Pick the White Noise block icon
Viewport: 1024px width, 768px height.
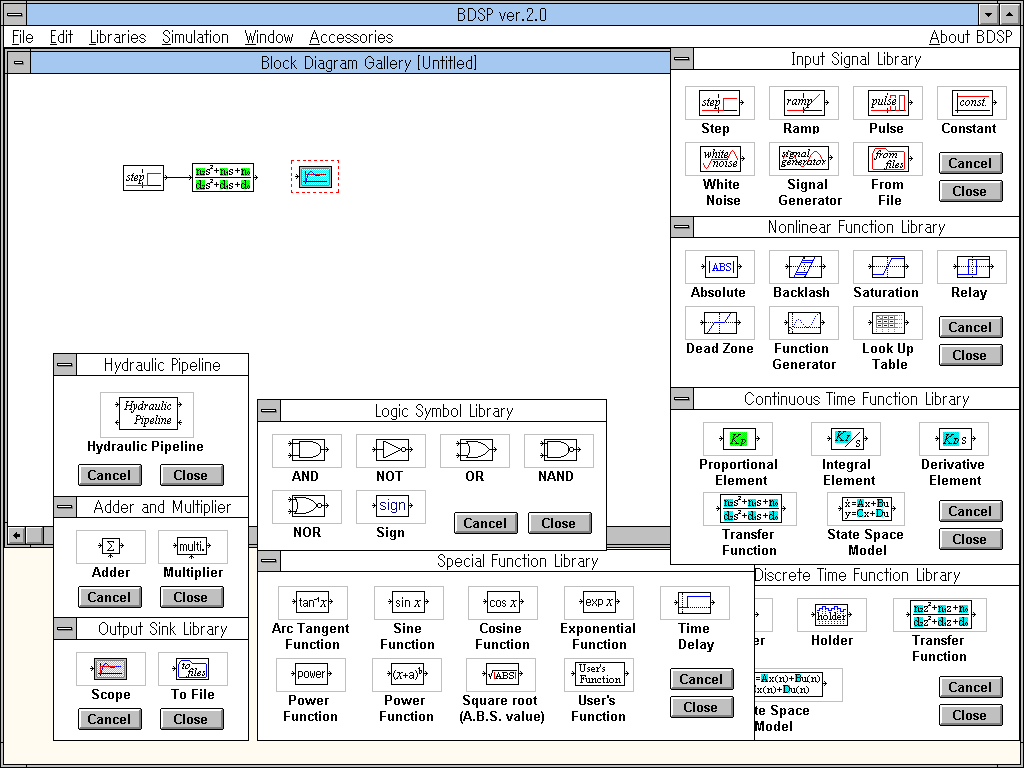pyautogui.click(x=720, y=159)
